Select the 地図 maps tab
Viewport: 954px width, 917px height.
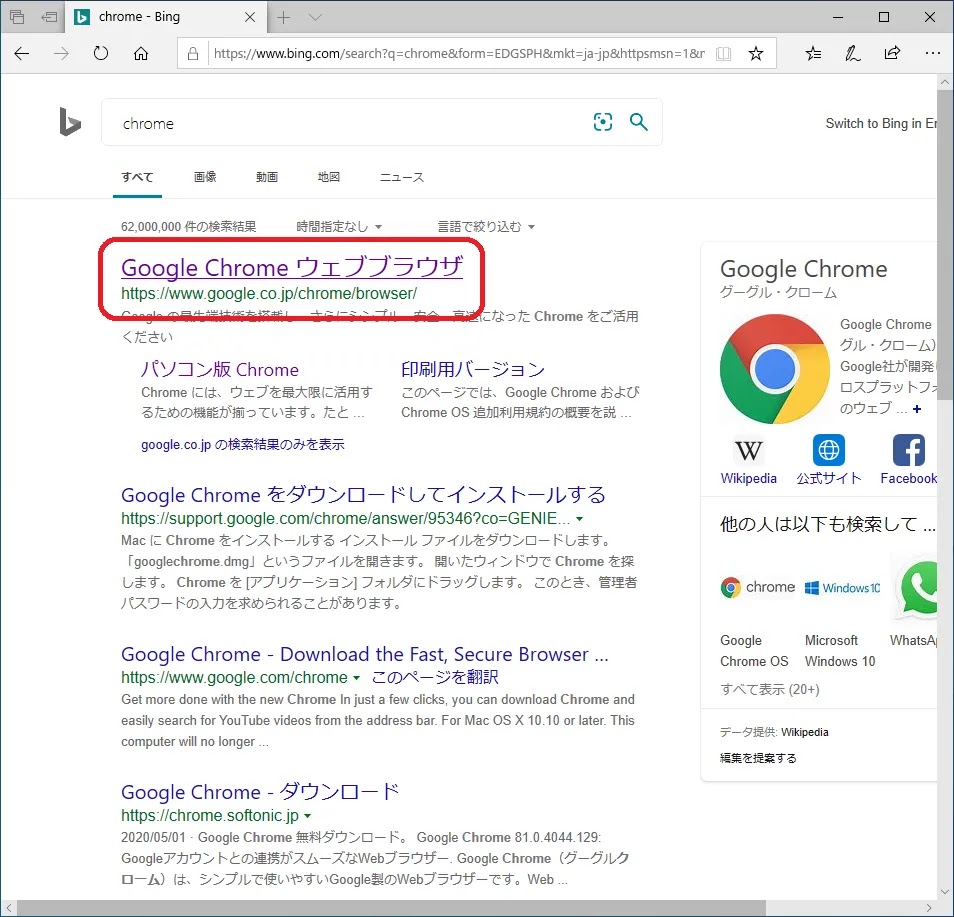coord(329,177)
